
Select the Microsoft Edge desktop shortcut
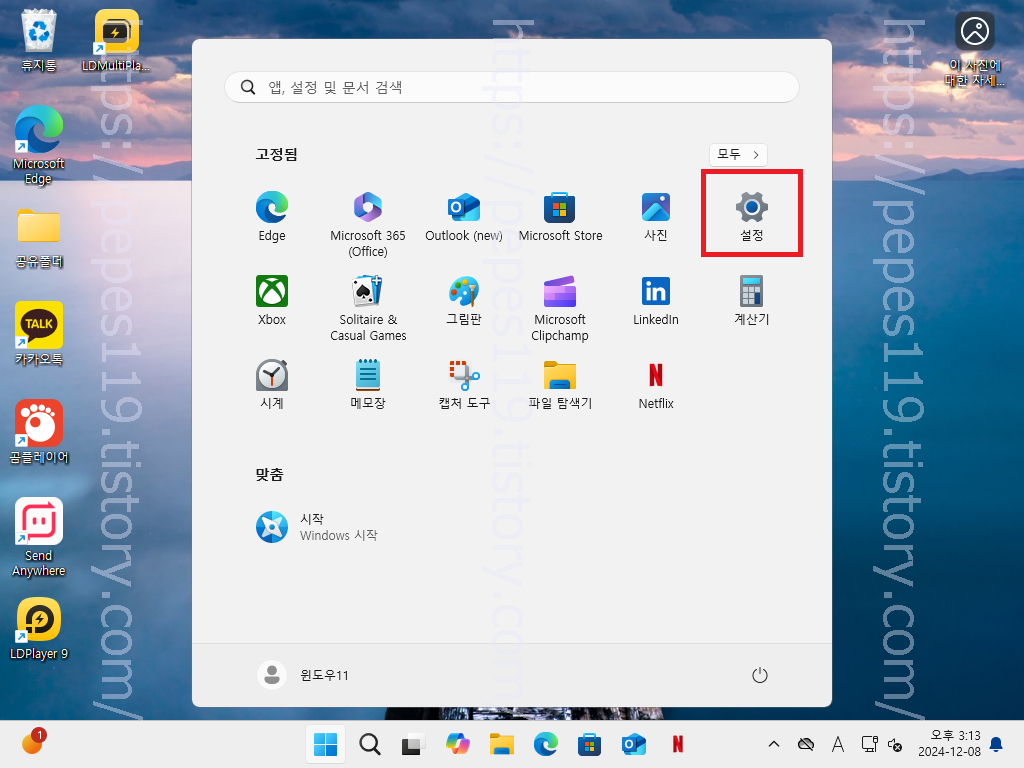[39, 145]
